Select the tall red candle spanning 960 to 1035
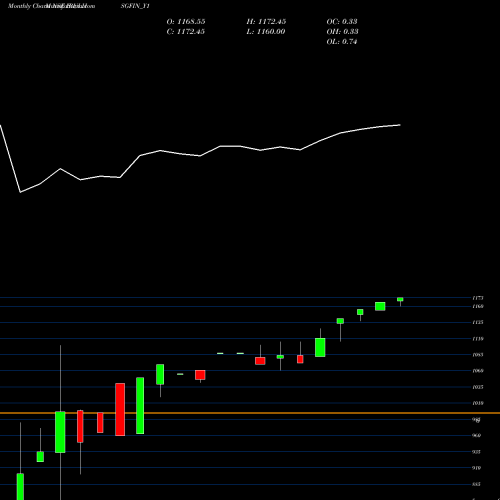The width and height of the screenshot is (500, 500). click(x=120, y=409)
